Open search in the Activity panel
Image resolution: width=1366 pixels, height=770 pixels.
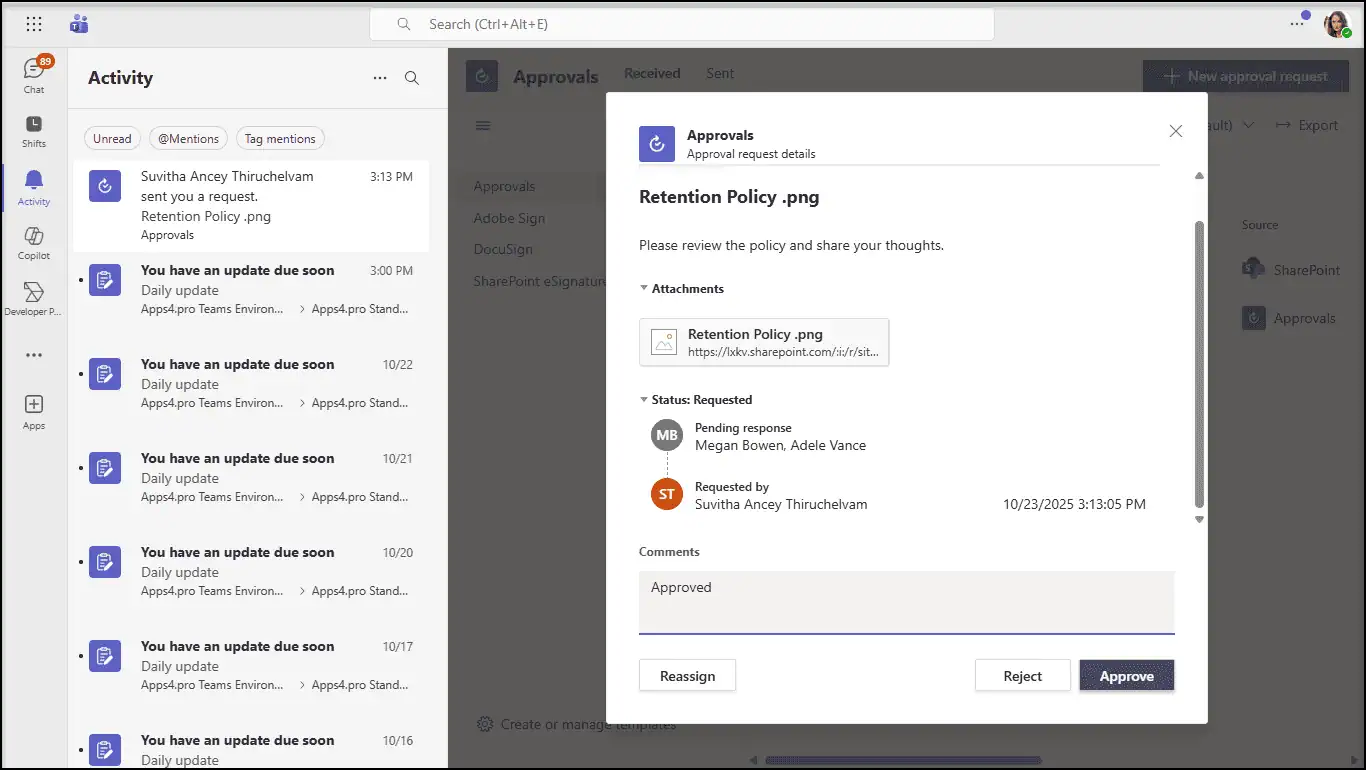411,78
